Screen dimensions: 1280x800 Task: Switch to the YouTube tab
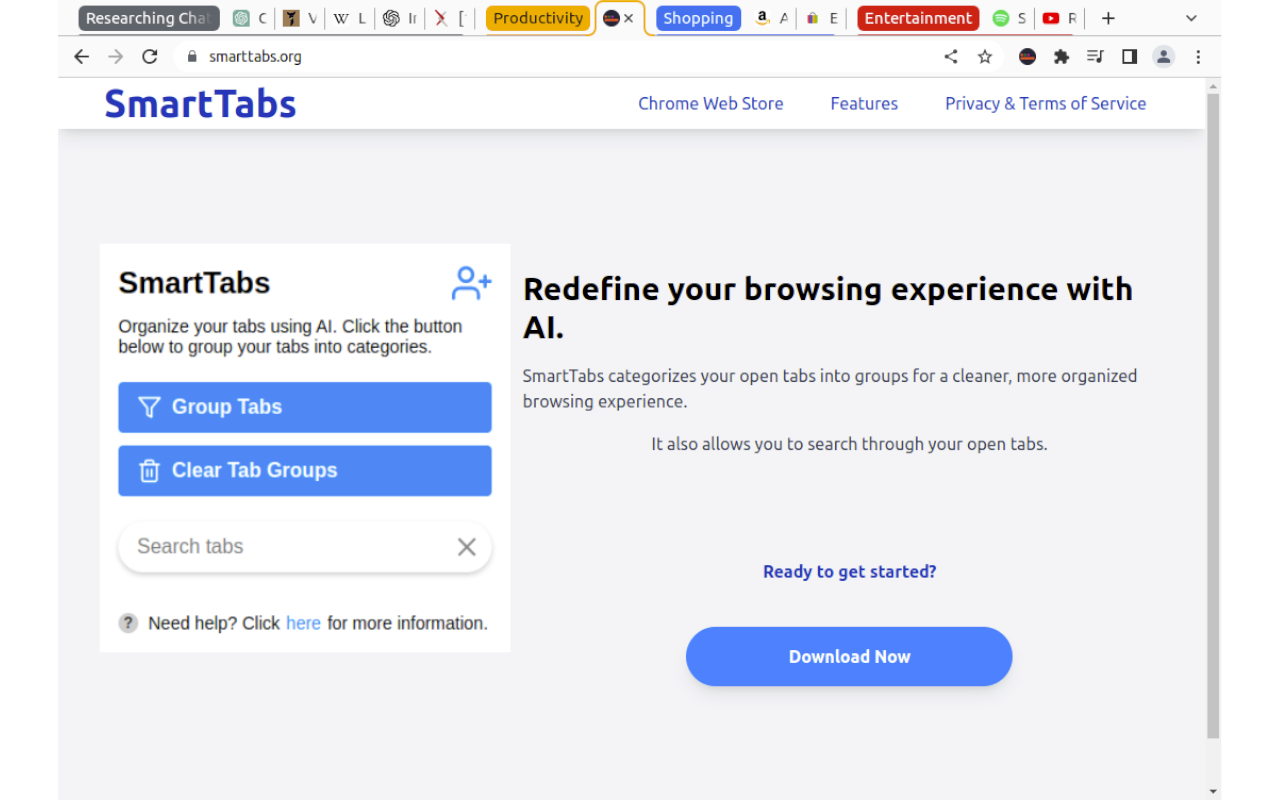point(1060,18)
